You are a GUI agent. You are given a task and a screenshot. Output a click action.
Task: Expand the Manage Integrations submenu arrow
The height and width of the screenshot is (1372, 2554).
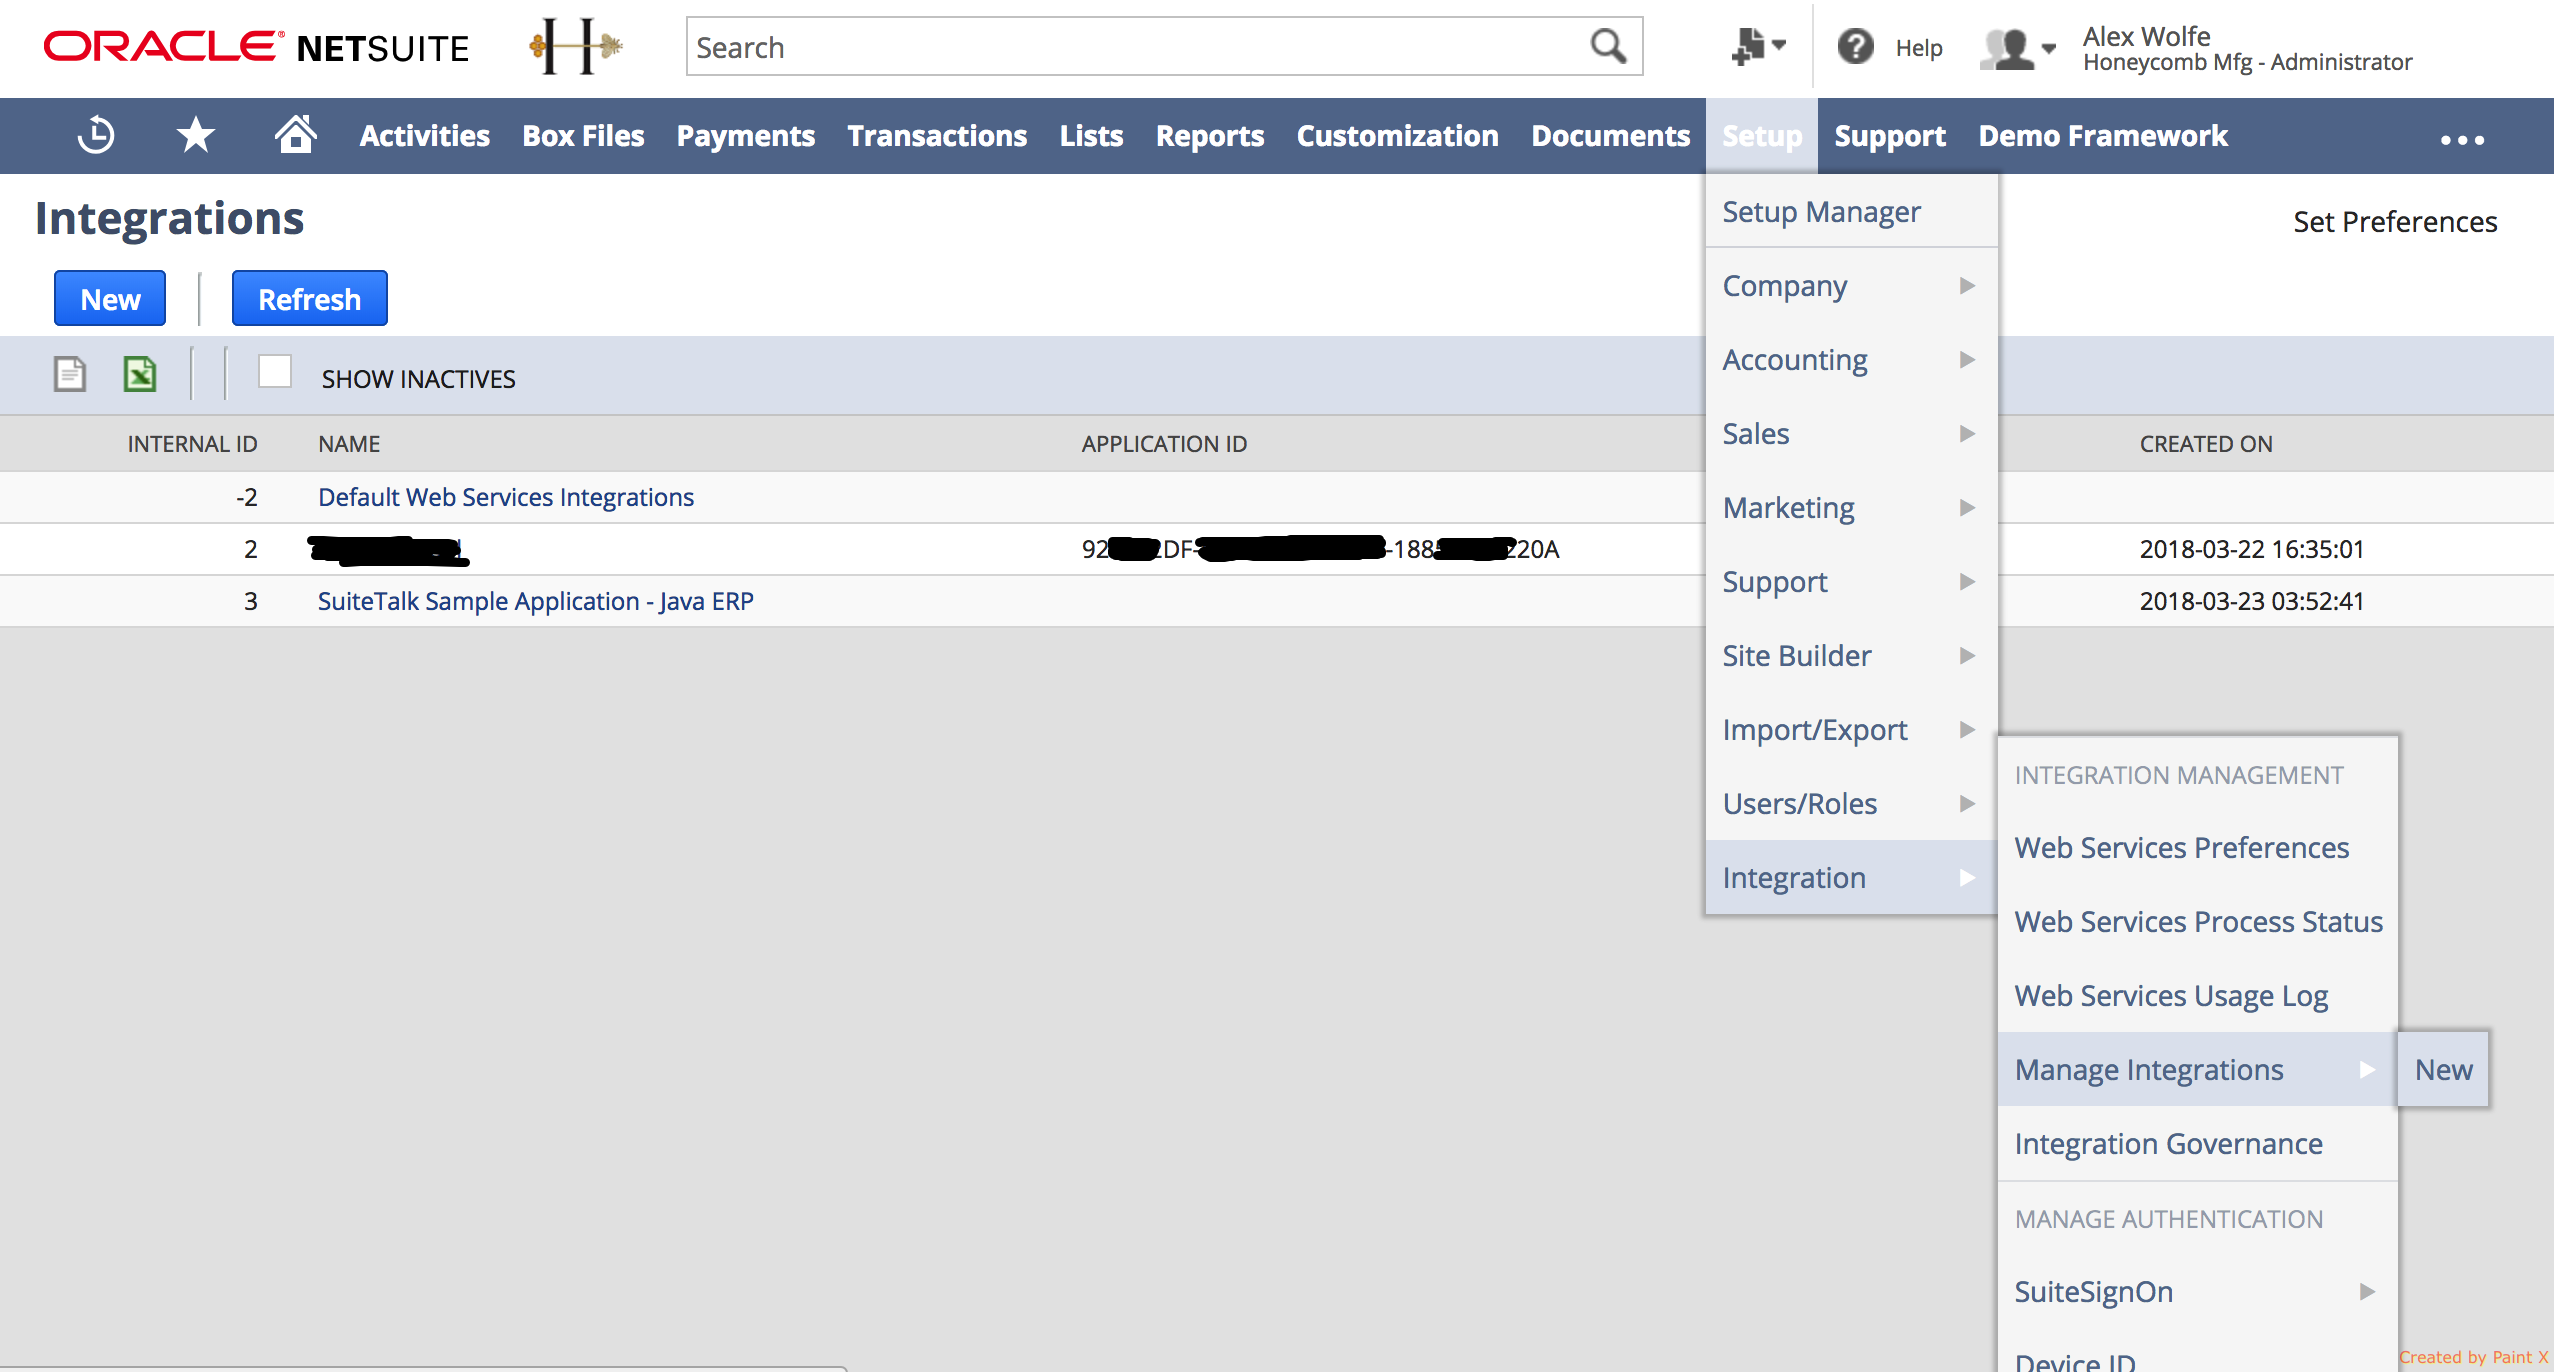[2367, 1070]
